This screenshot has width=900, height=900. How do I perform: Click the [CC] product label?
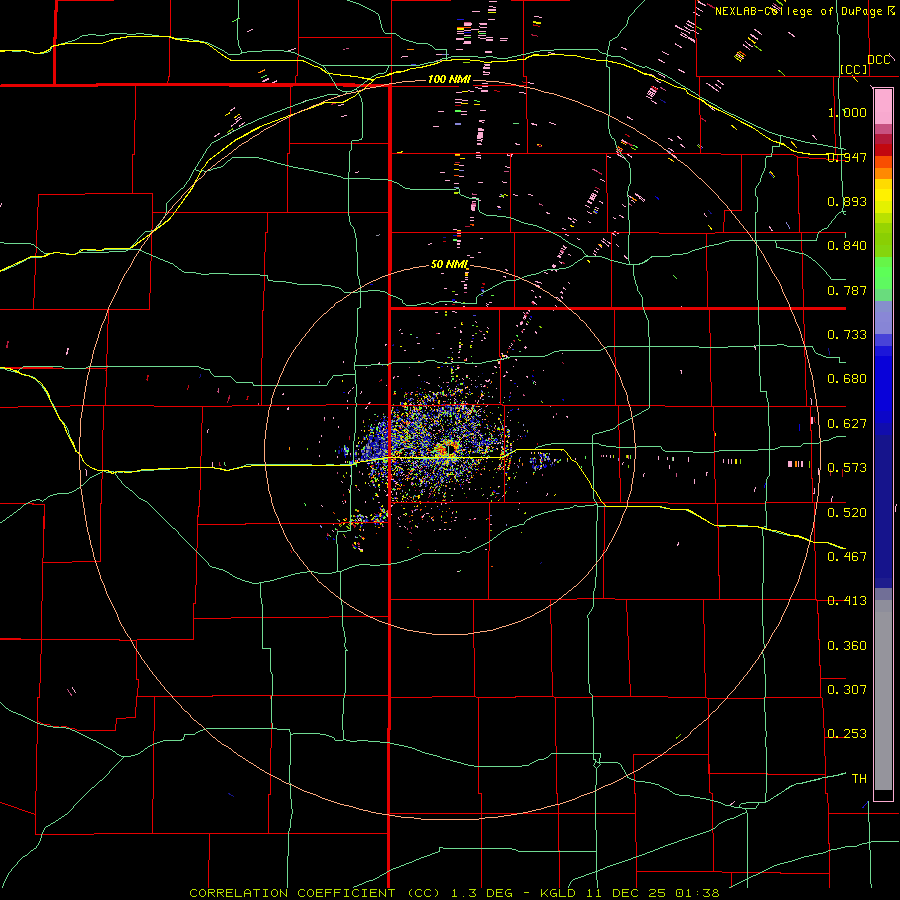coord(854,69)
